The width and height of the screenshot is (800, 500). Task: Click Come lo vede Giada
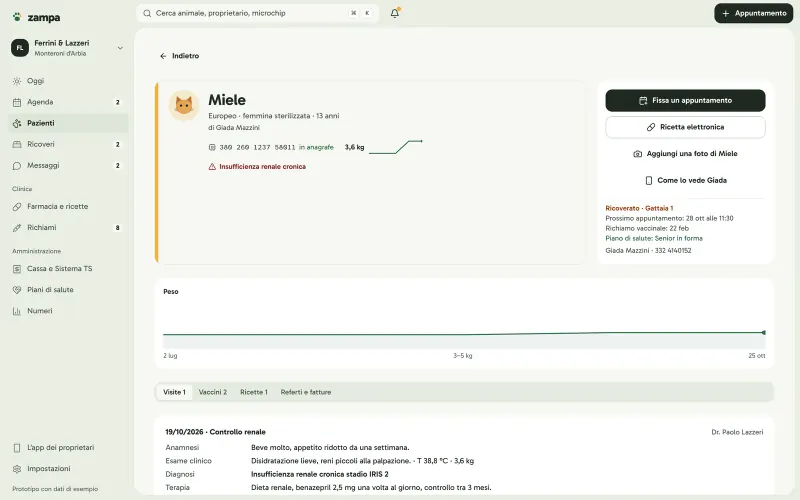685,180
